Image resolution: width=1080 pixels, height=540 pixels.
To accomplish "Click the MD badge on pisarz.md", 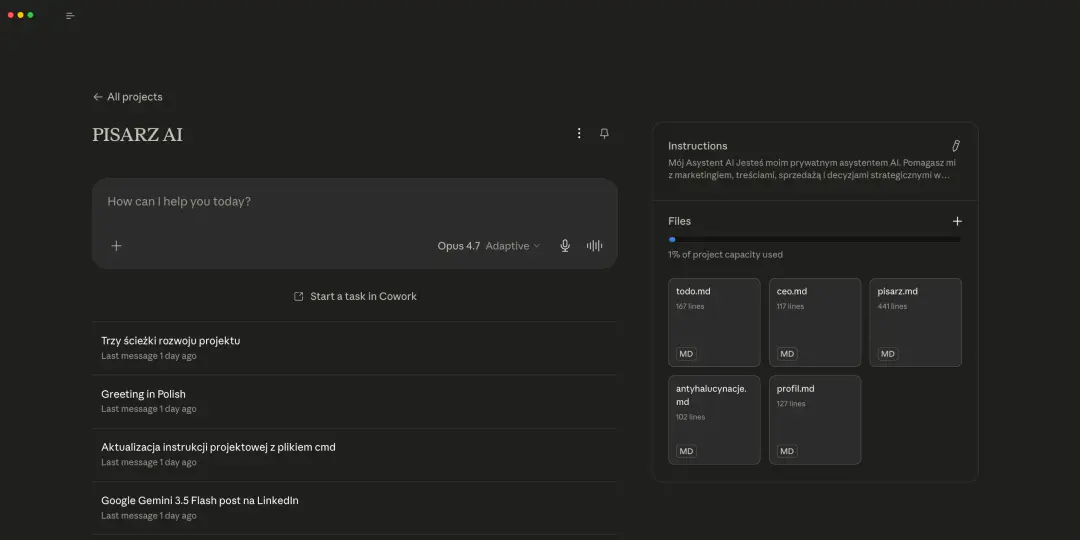I will [888, 354].
